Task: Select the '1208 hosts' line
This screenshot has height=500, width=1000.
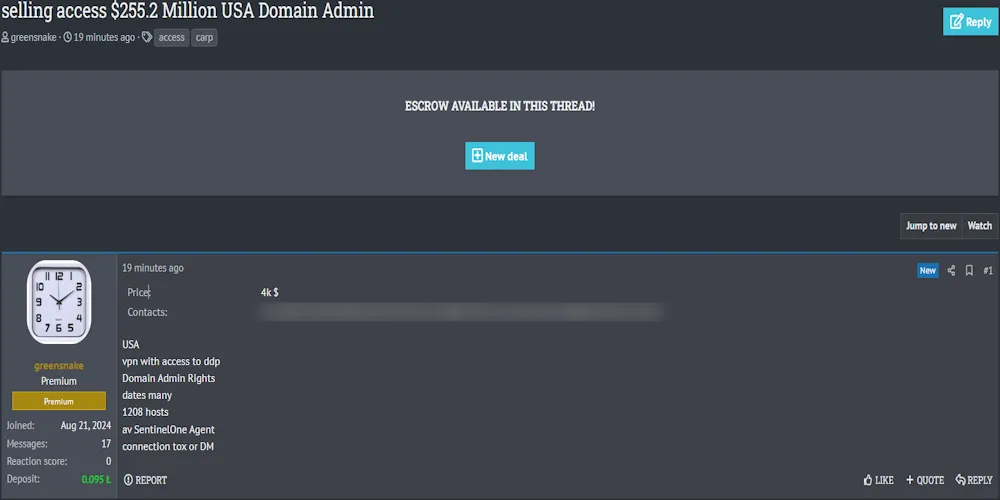Action: coord(145,412)
